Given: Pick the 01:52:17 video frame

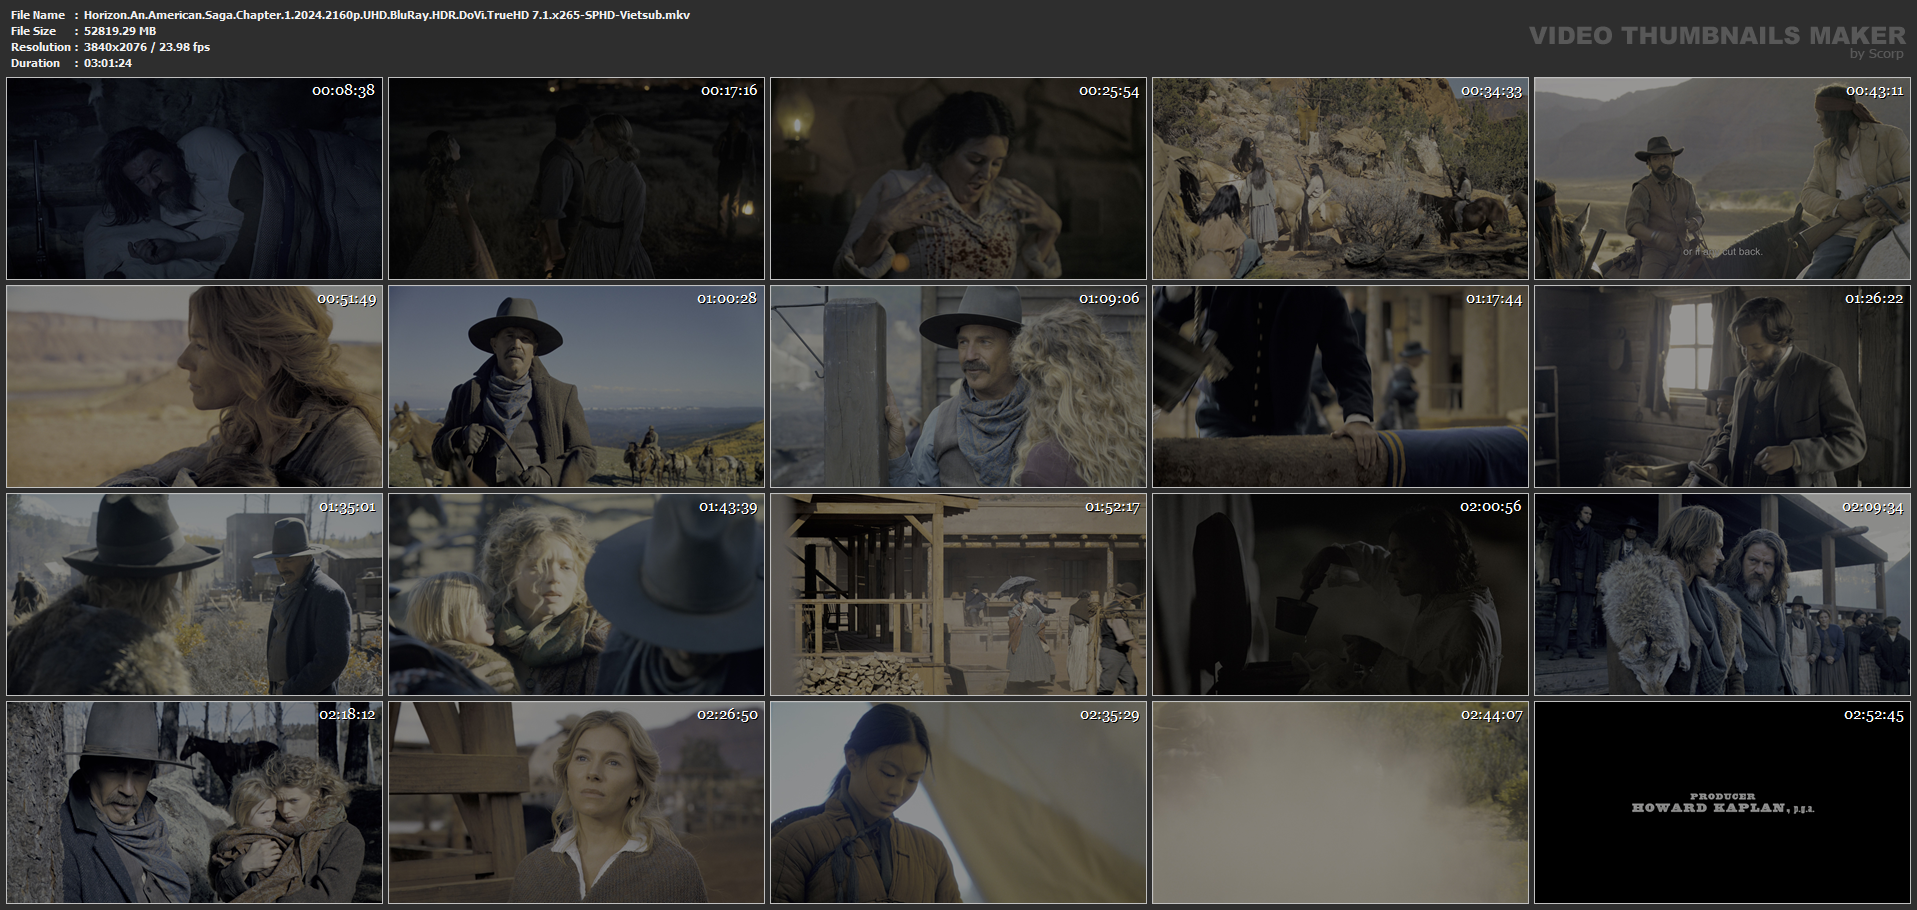Looking at the screenshot, I should click(958, 595).
